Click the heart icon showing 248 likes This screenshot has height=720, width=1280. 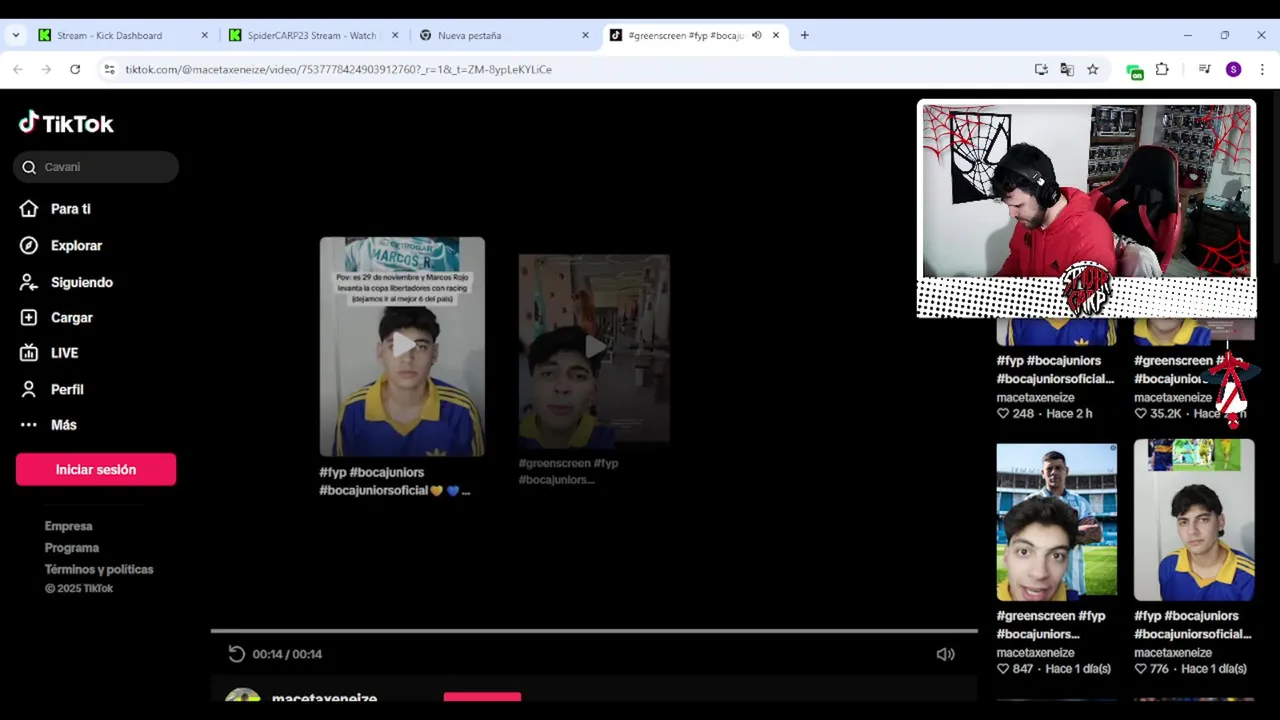[x=1003, y=414]
